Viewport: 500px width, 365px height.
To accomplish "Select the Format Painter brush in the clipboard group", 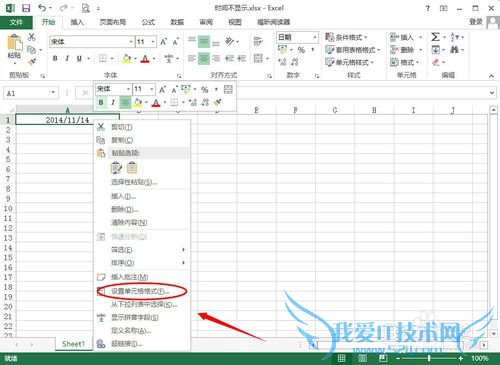I will coord(32,62).
